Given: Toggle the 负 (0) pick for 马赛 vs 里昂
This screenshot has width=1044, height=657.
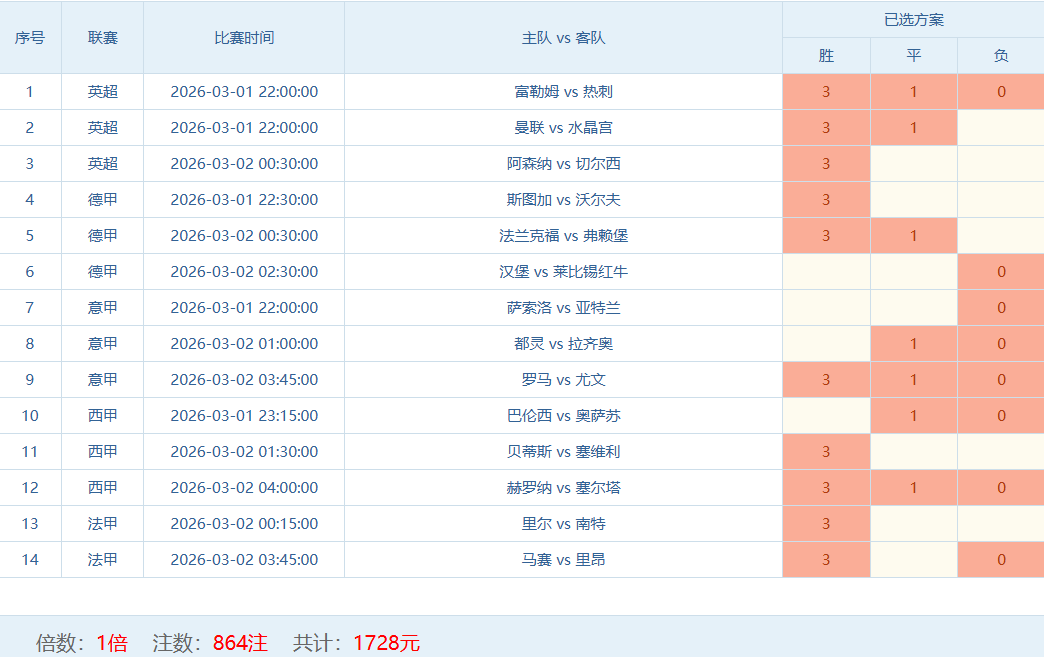Looking at the screenshot, I should pos(1000,560).
